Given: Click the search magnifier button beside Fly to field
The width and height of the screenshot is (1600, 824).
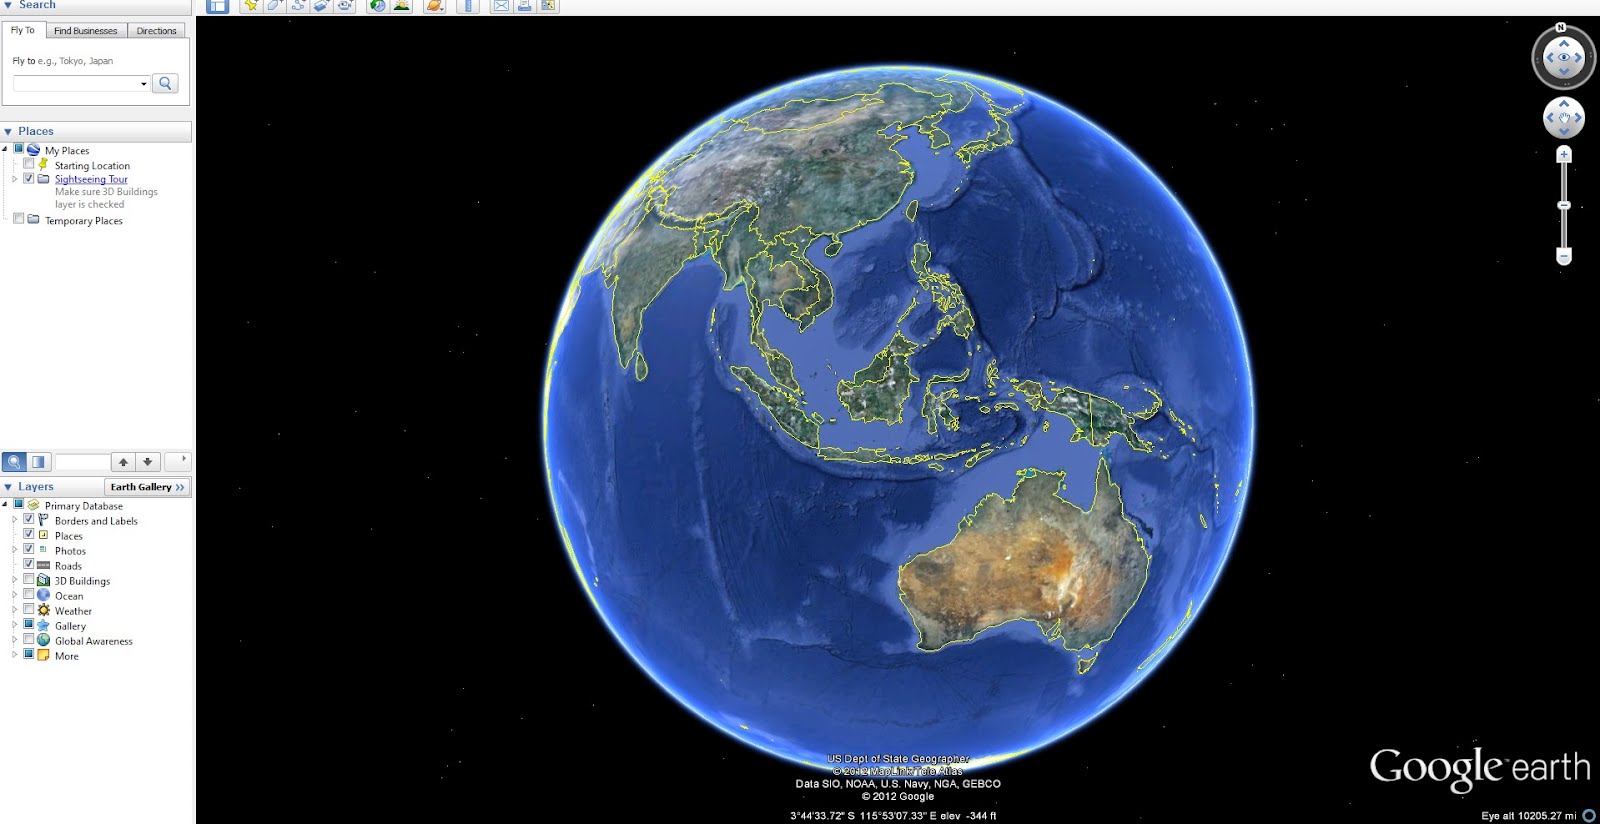Looking at the screenshot, I should (x=166, y=83).
